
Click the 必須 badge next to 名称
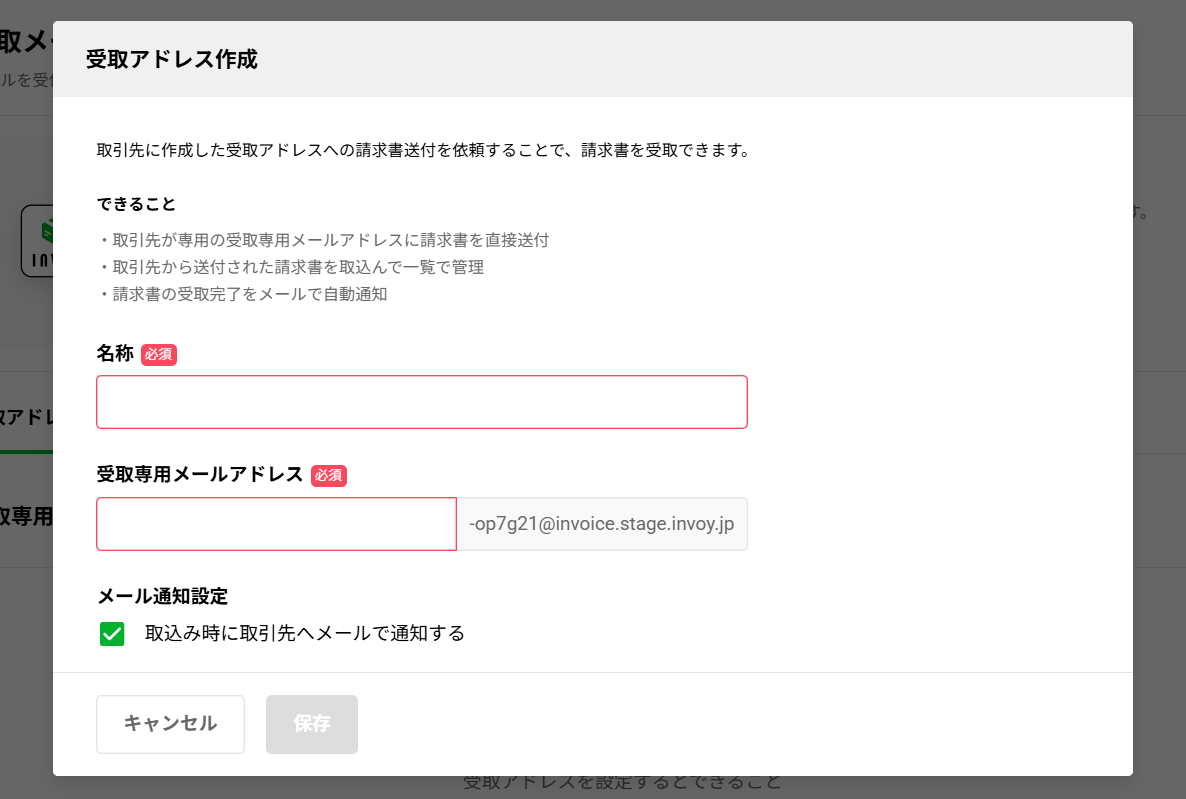(x=159, y=355)
